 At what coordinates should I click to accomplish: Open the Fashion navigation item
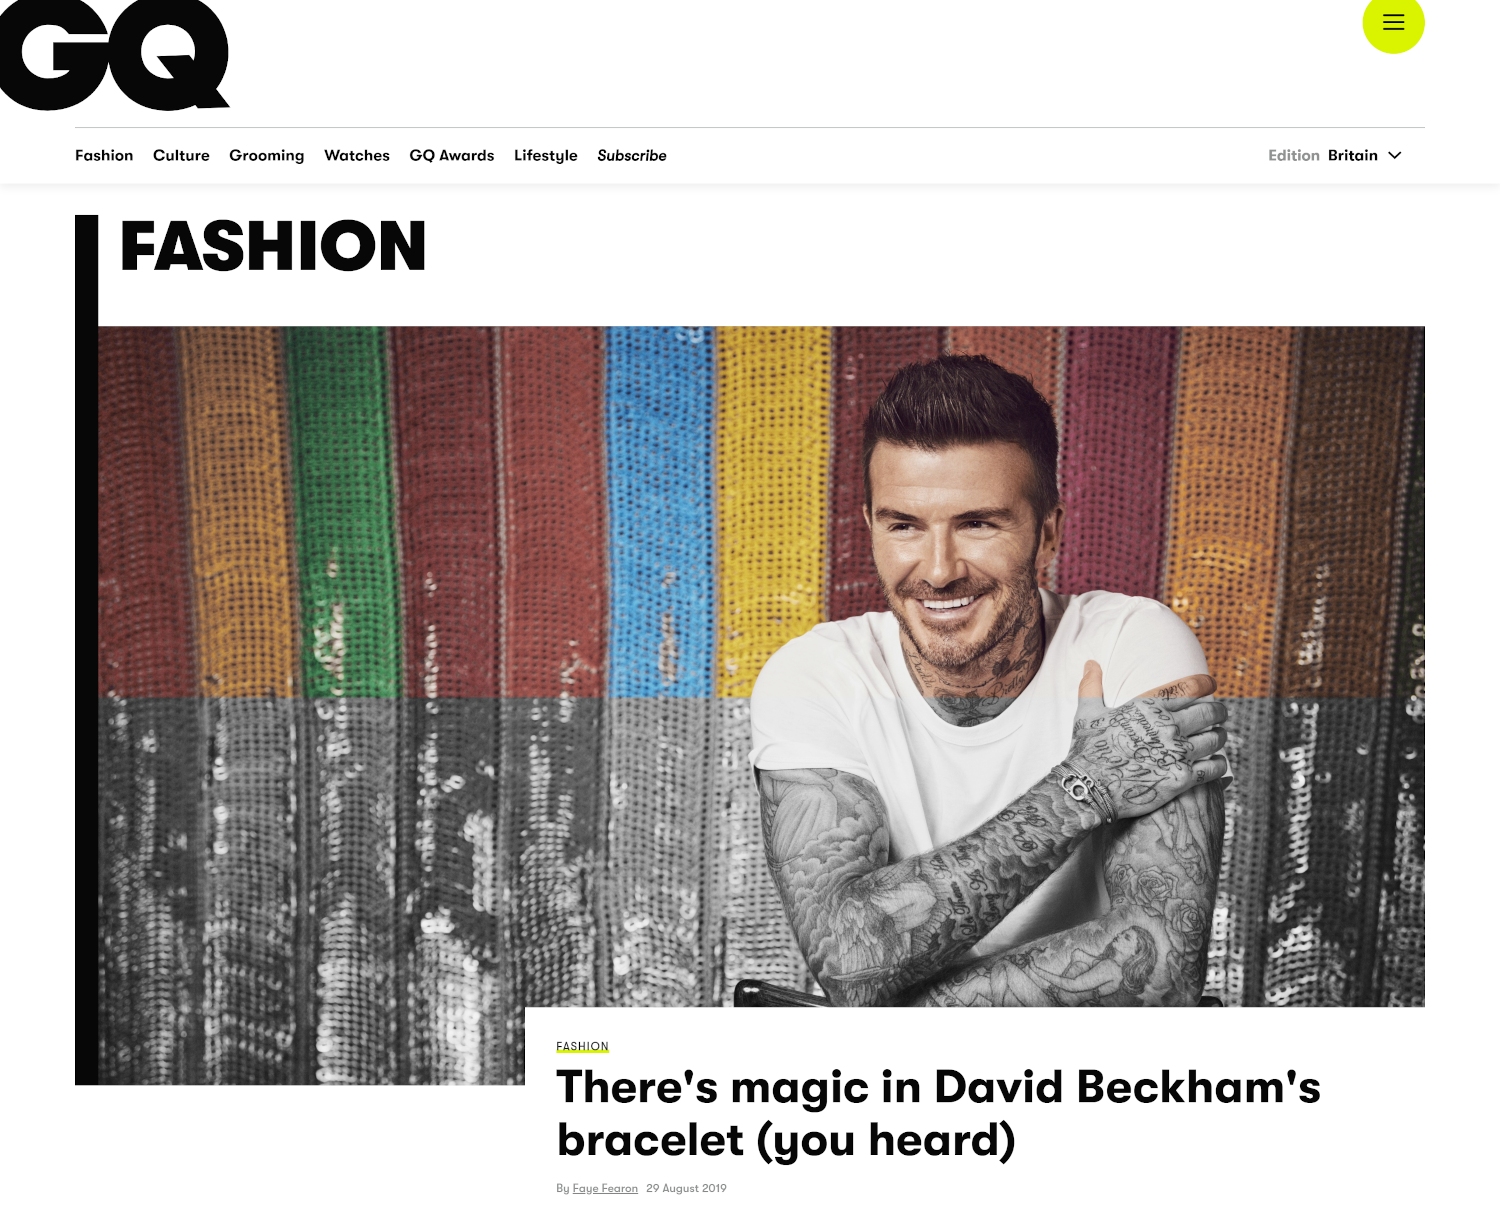(x=104, y=156)
